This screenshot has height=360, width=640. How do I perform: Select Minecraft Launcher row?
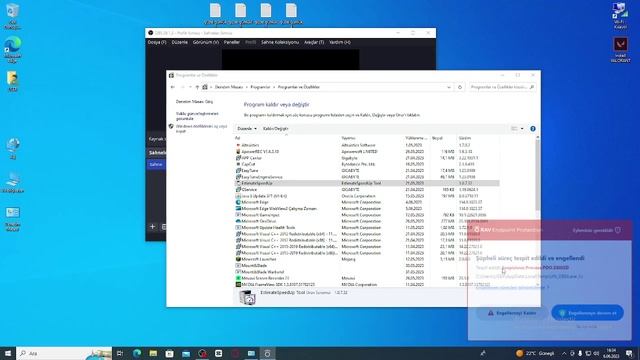tap(367, 259)
